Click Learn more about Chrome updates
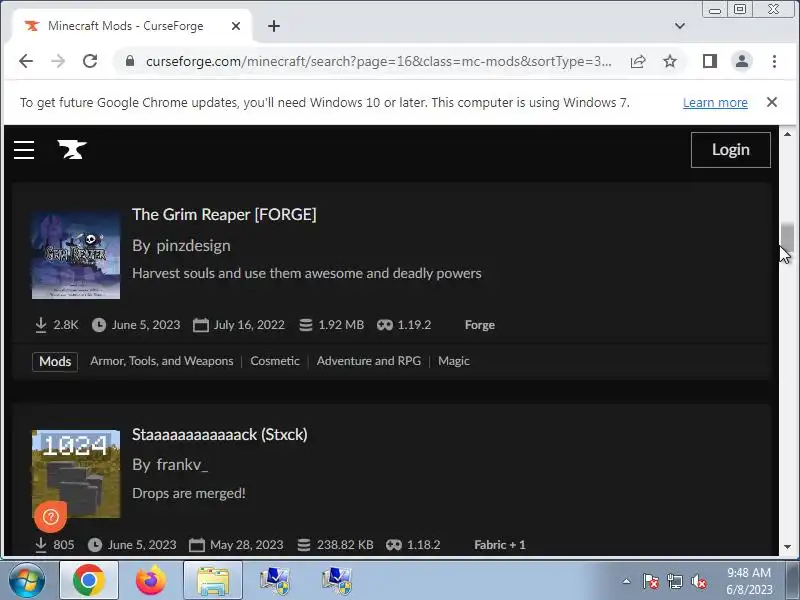The image size is (800, 600). click(715, 103)
